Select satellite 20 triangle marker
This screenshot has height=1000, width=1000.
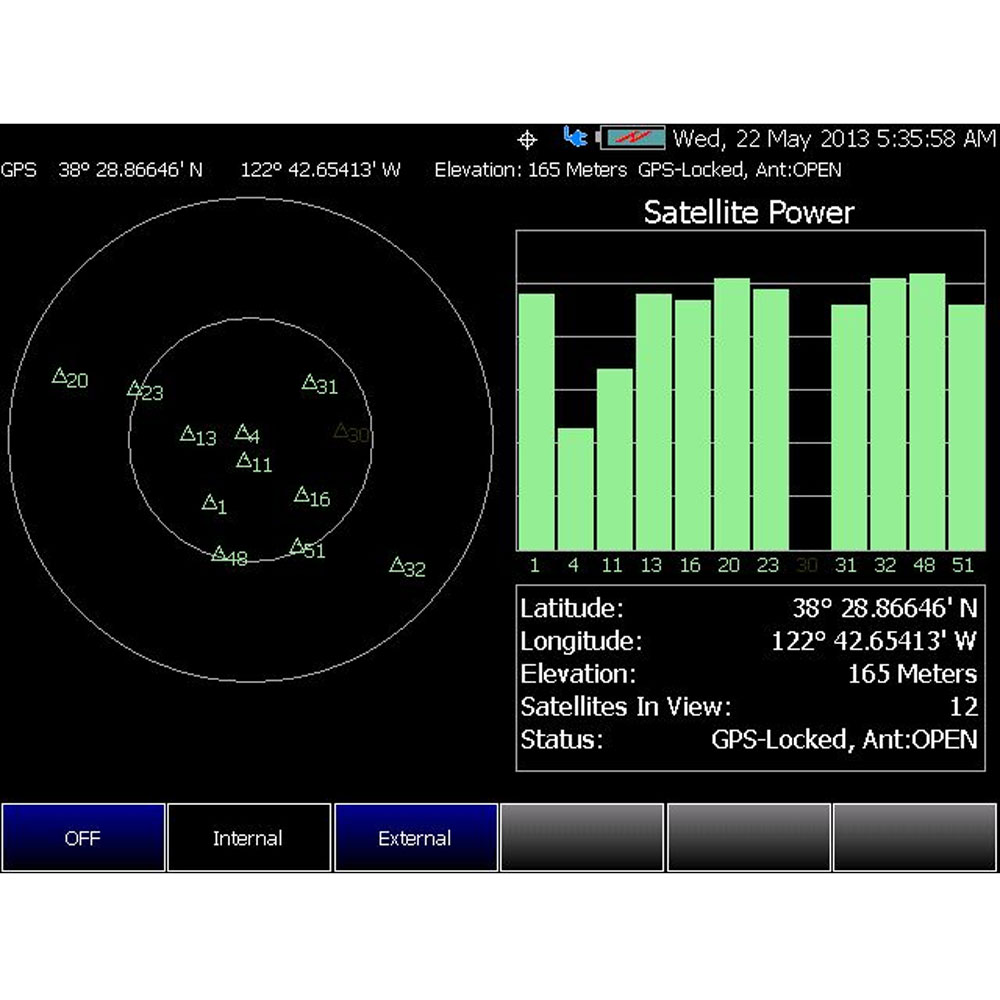[x=60, y=377]
